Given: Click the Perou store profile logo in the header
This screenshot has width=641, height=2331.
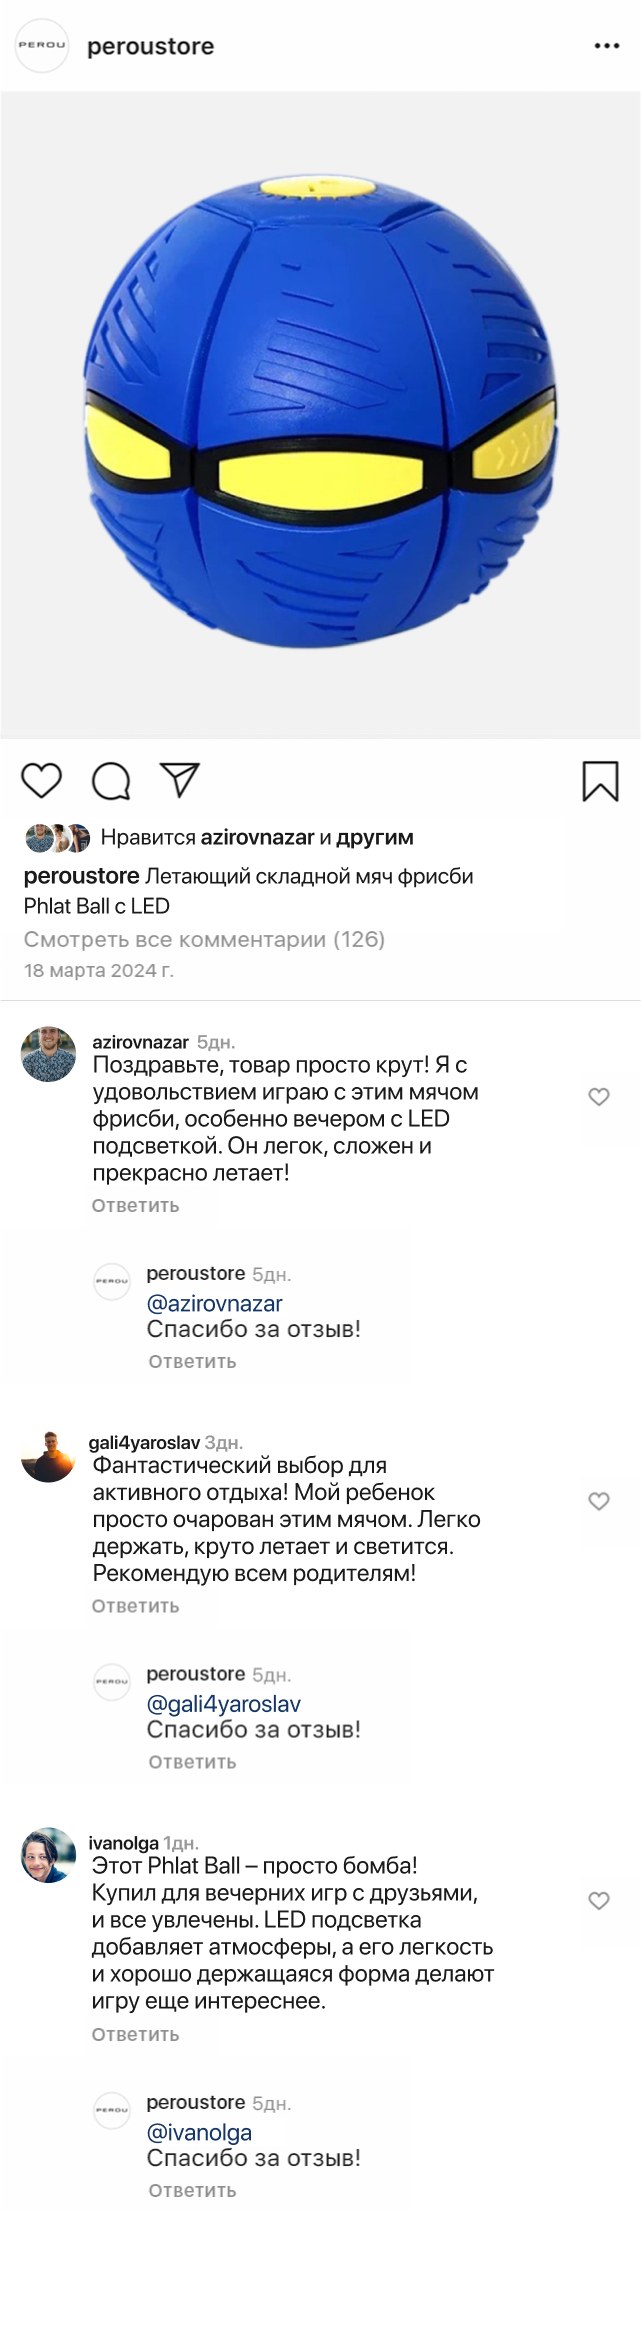Looking at the screenshot, I should click(42, 45).
